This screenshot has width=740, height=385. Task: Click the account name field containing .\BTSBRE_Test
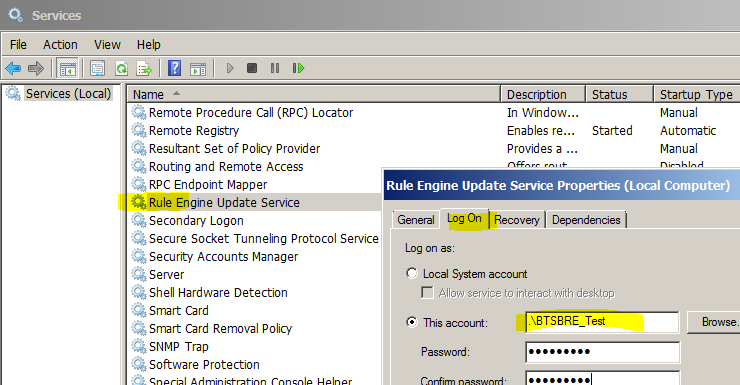(x=602, y=322)
